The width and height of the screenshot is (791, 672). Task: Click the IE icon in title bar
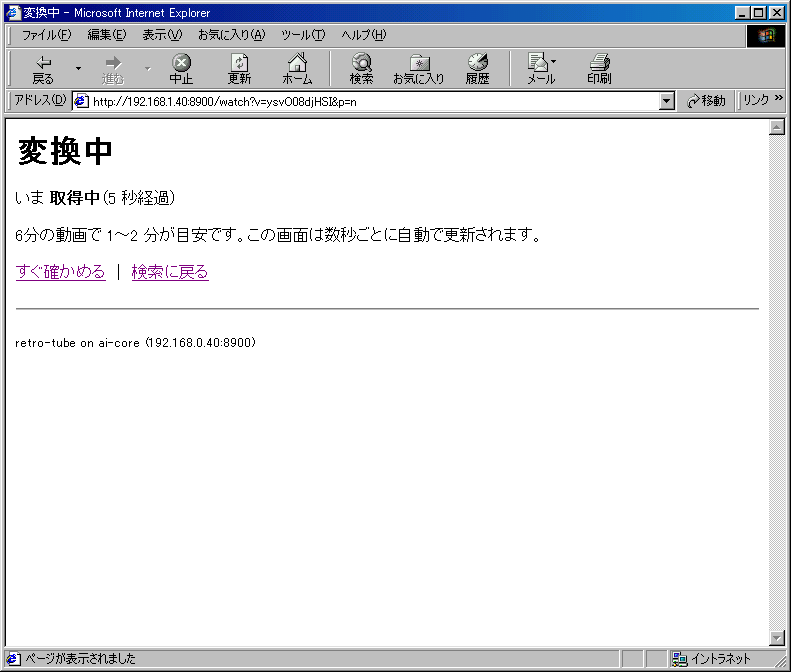[13, 13]
